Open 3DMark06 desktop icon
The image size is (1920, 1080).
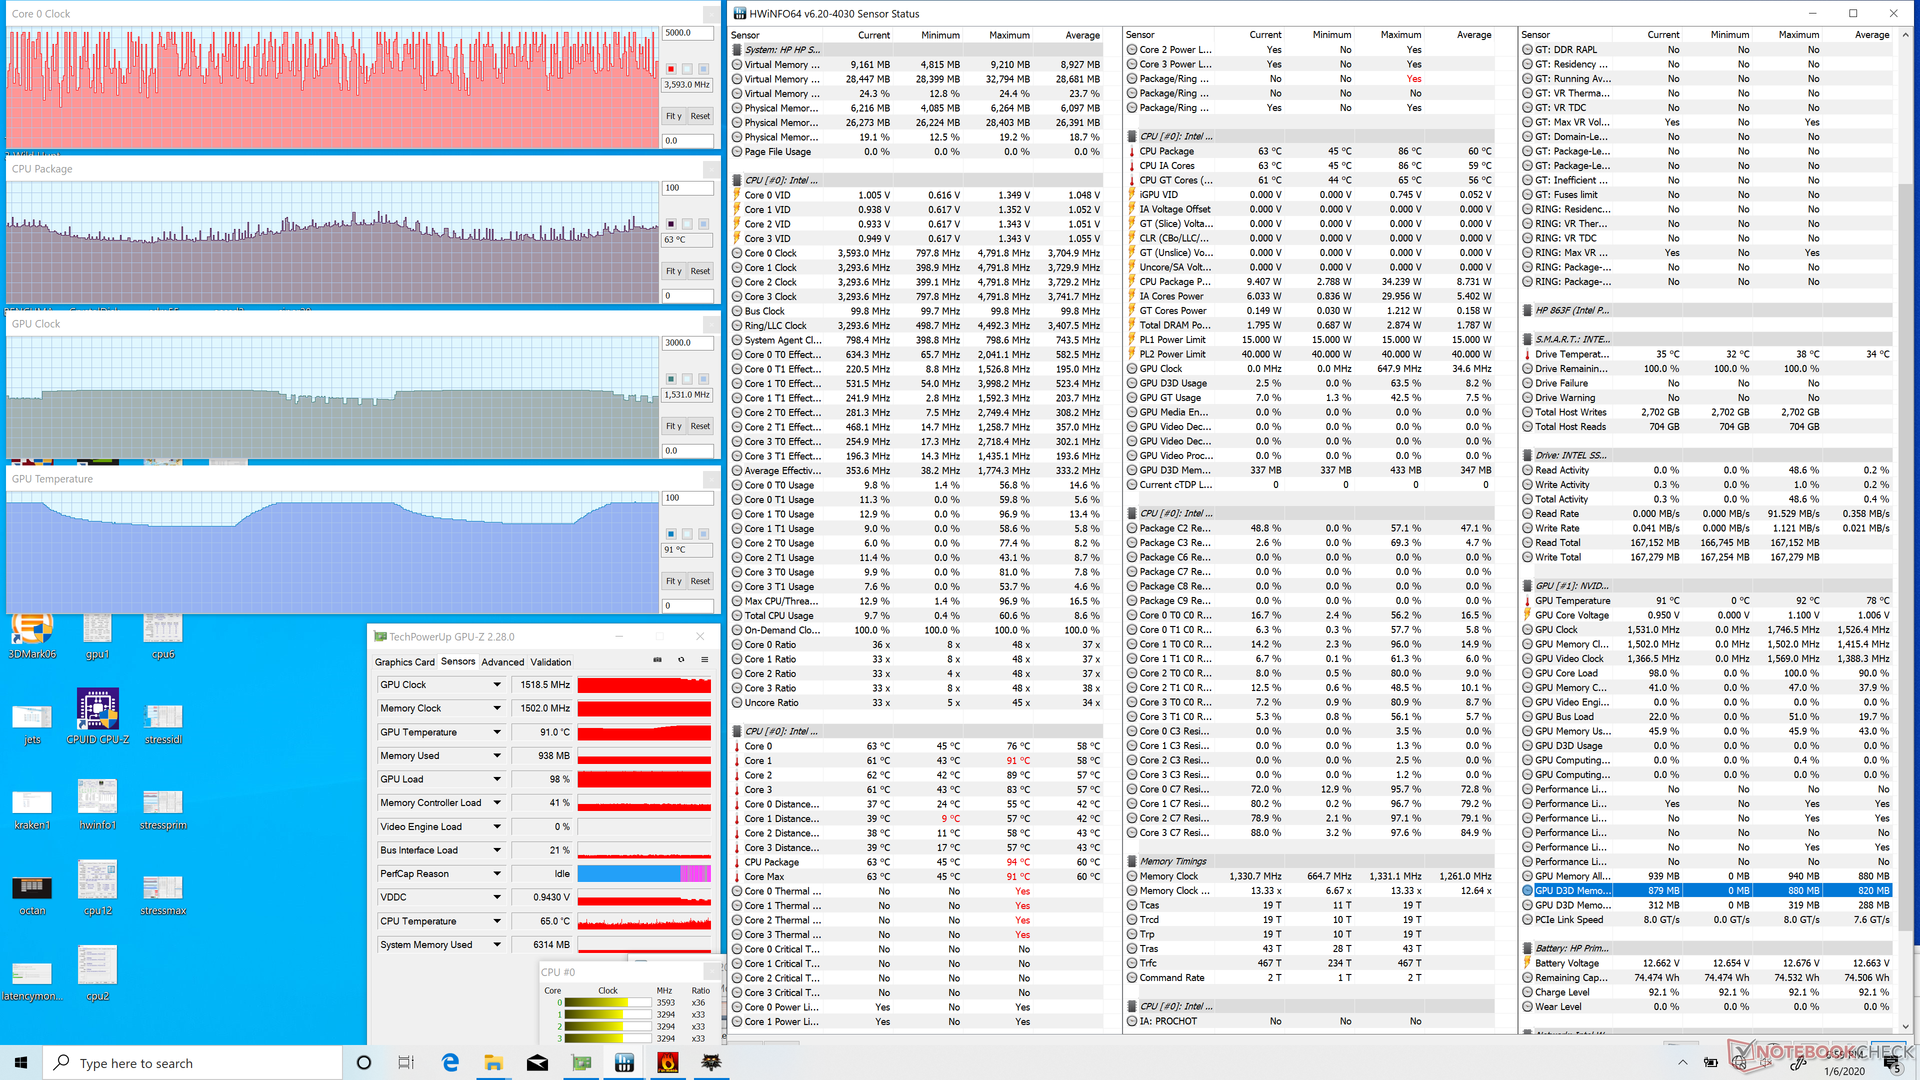[32, 630]
